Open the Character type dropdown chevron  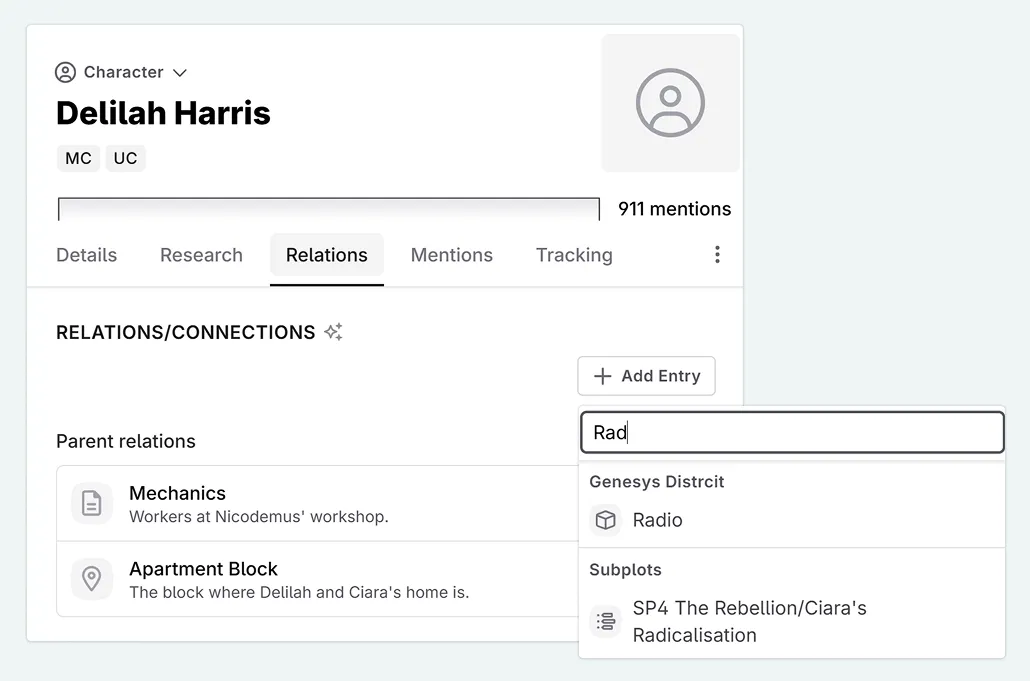[180, 73]
